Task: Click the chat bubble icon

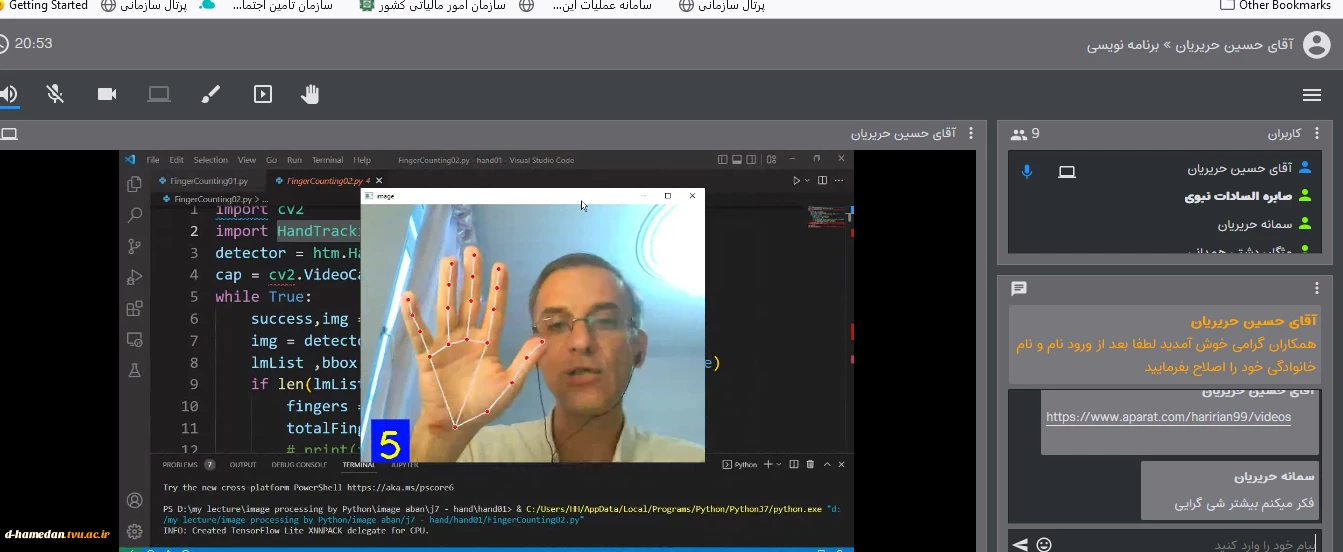Action: tap(1019, 288)
